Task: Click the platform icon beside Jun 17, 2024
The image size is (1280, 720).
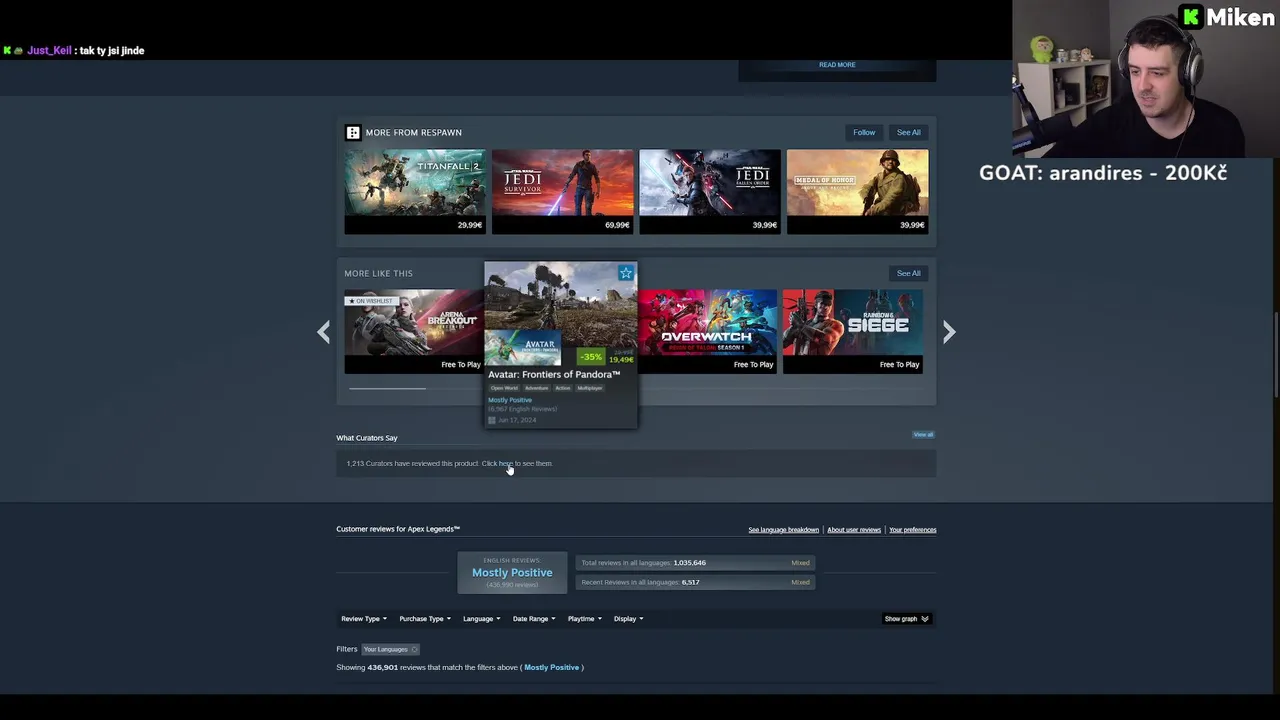Action: 492,420
